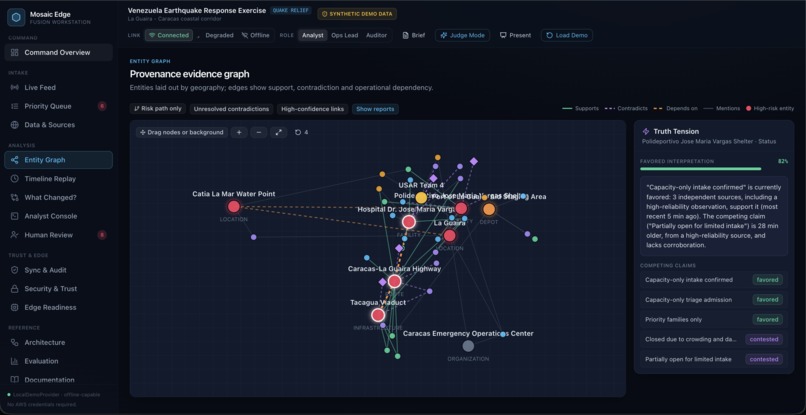Click the Truth Tension sparkle icon
This screenshot has height=415, width=806.
646,132
